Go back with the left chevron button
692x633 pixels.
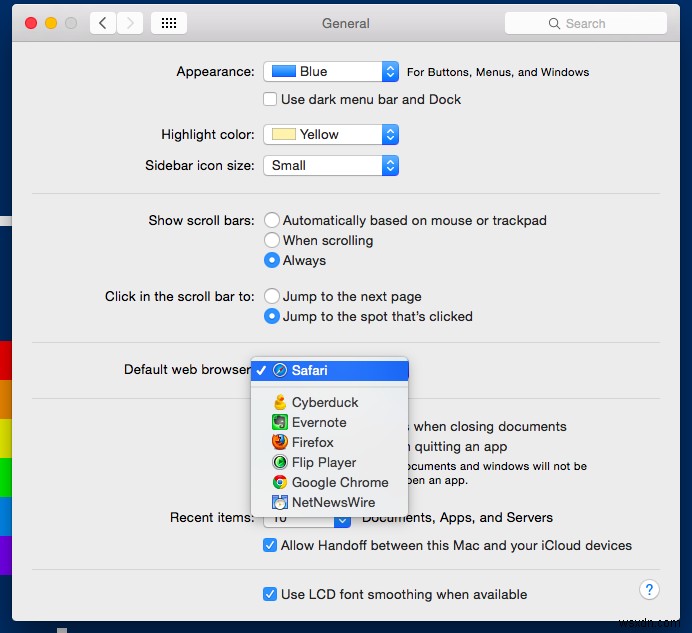pyautogui.click(x=103, y=23)
